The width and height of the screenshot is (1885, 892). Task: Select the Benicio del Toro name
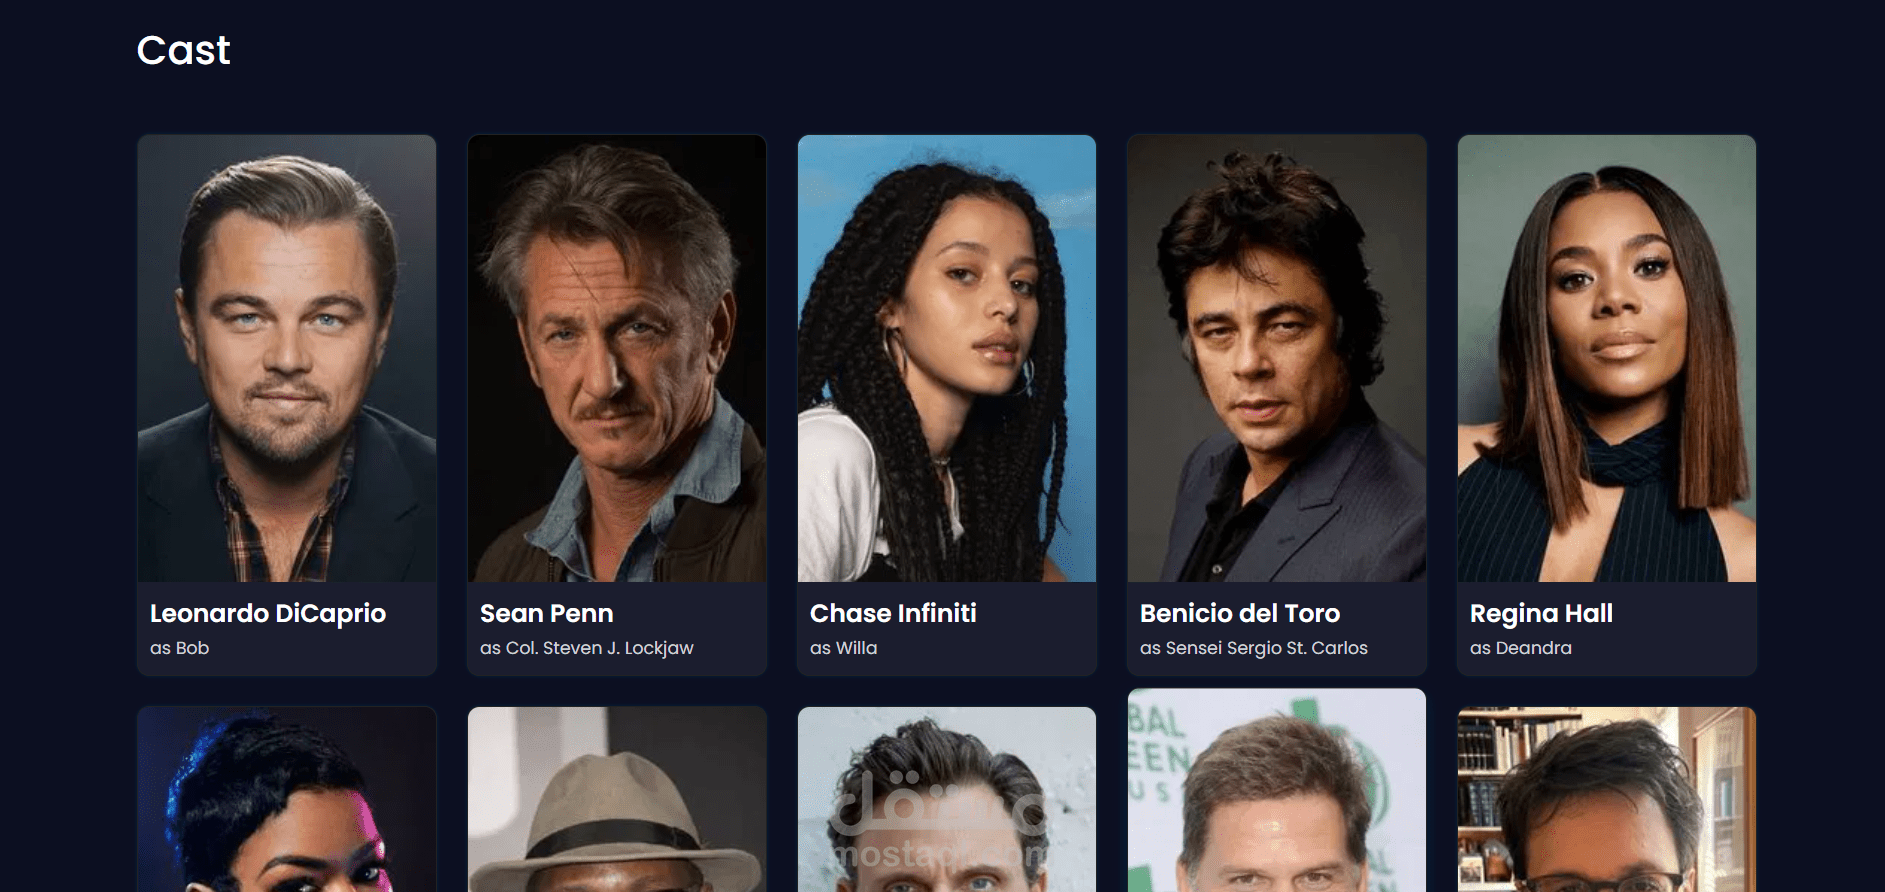(1240, 613)
